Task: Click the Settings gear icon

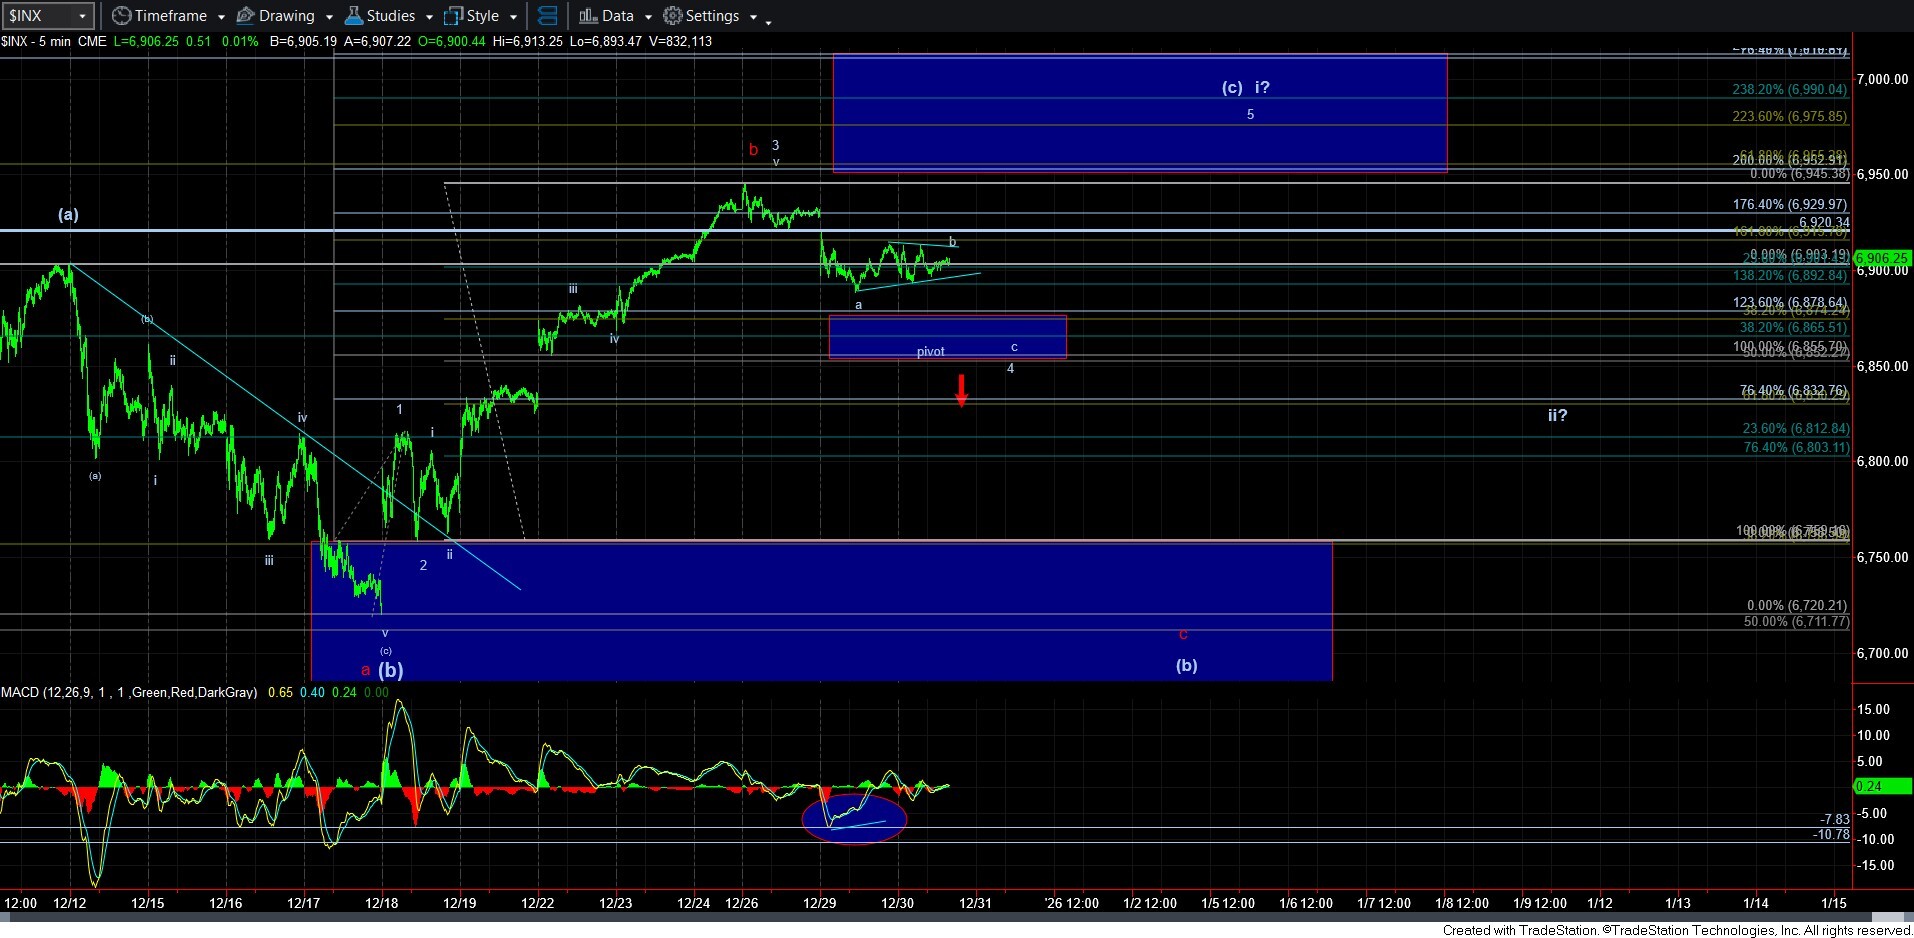Action: point(673,16)
